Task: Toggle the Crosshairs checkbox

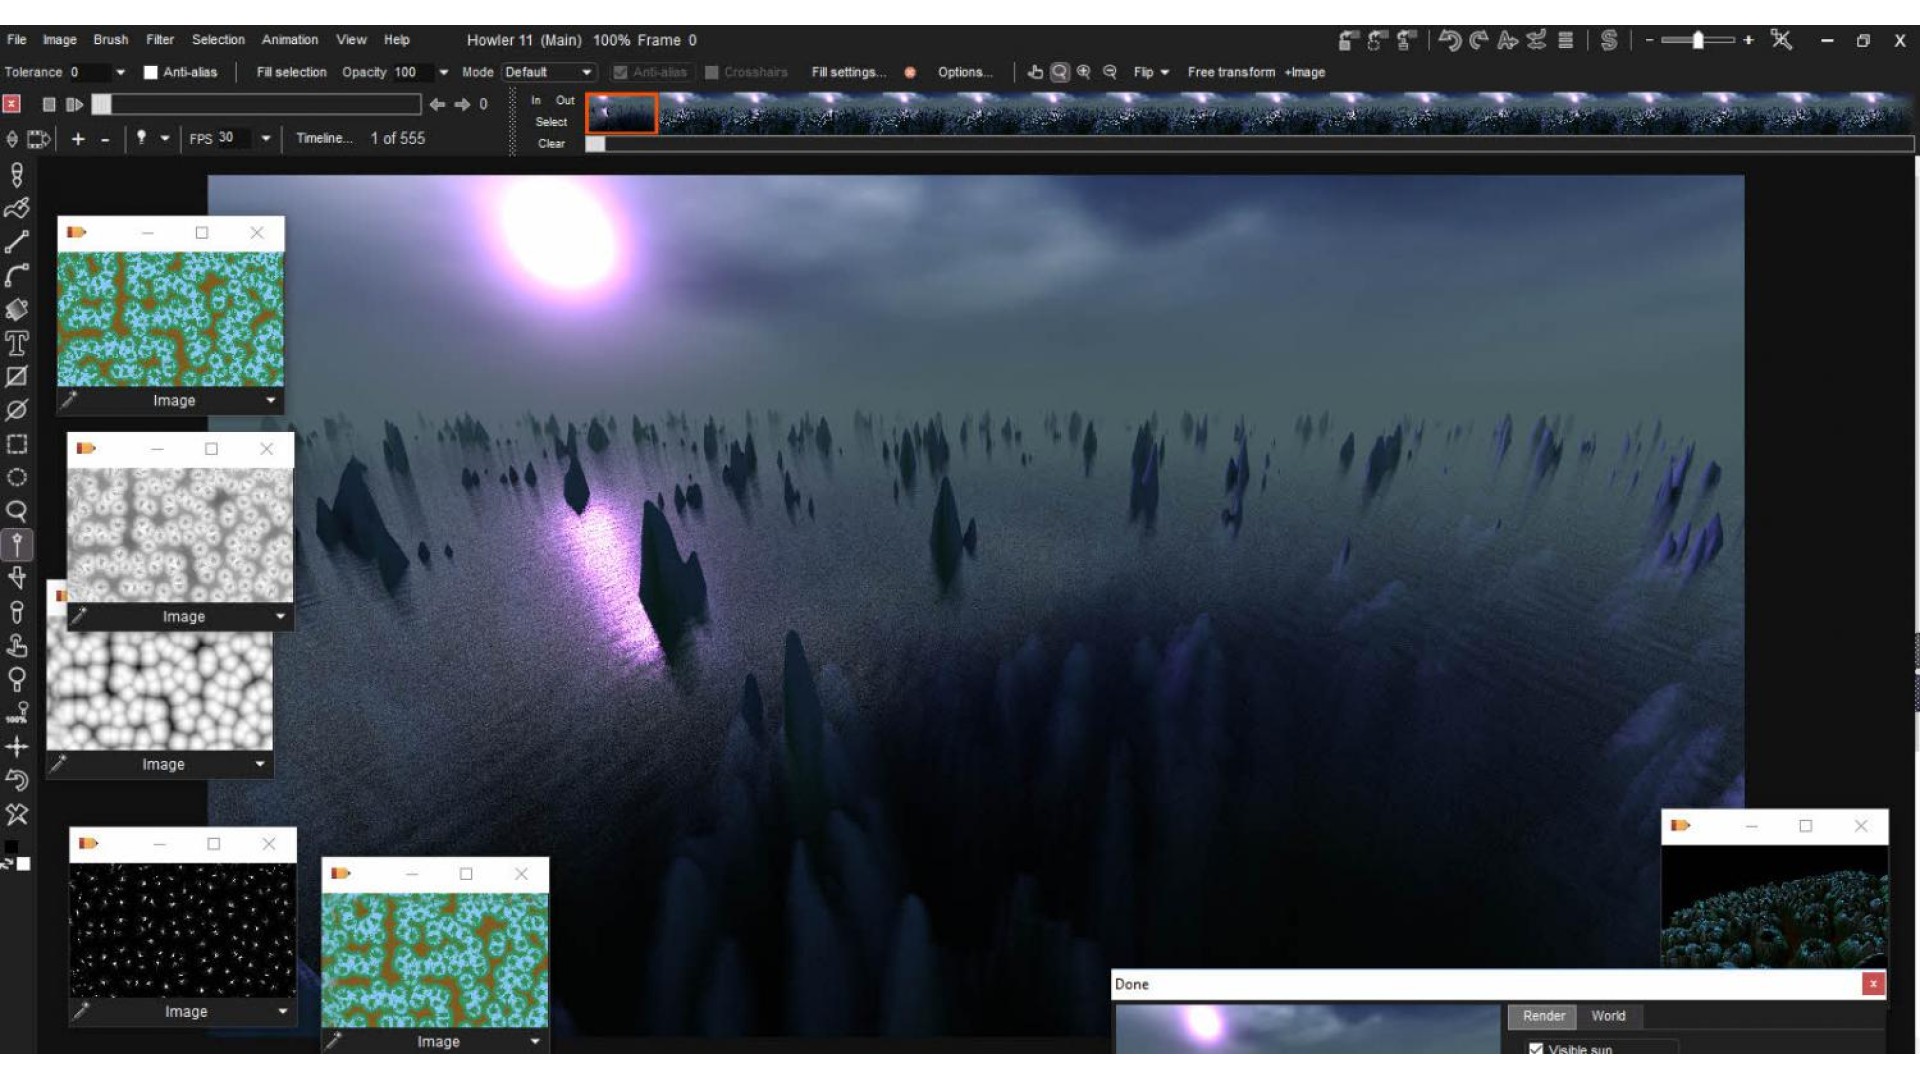Action: pos(712,72)
